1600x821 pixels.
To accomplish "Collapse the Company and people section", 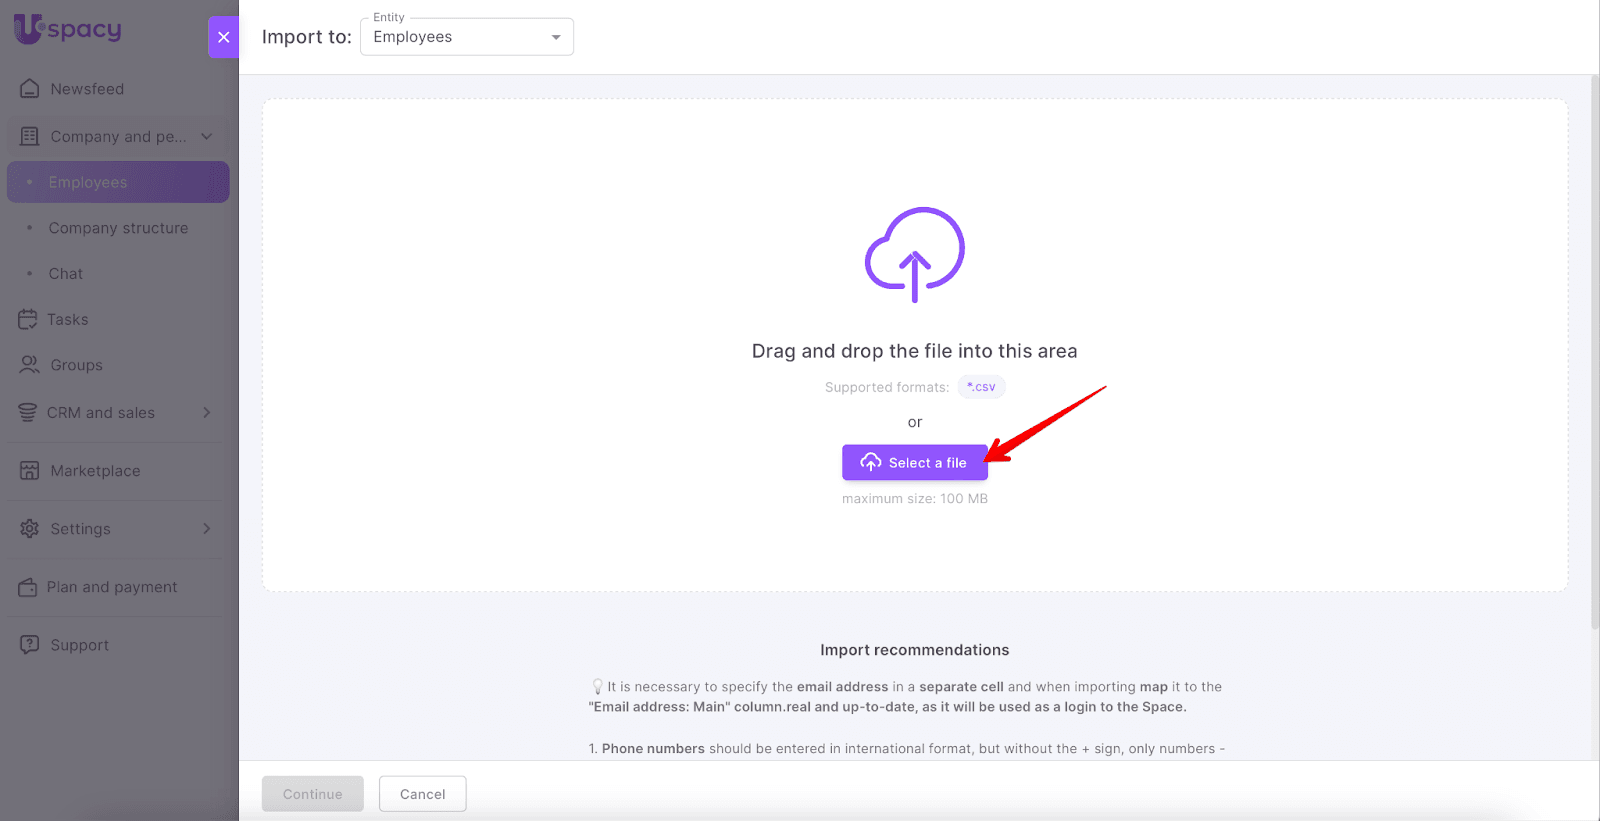I will tap(207, 137).
